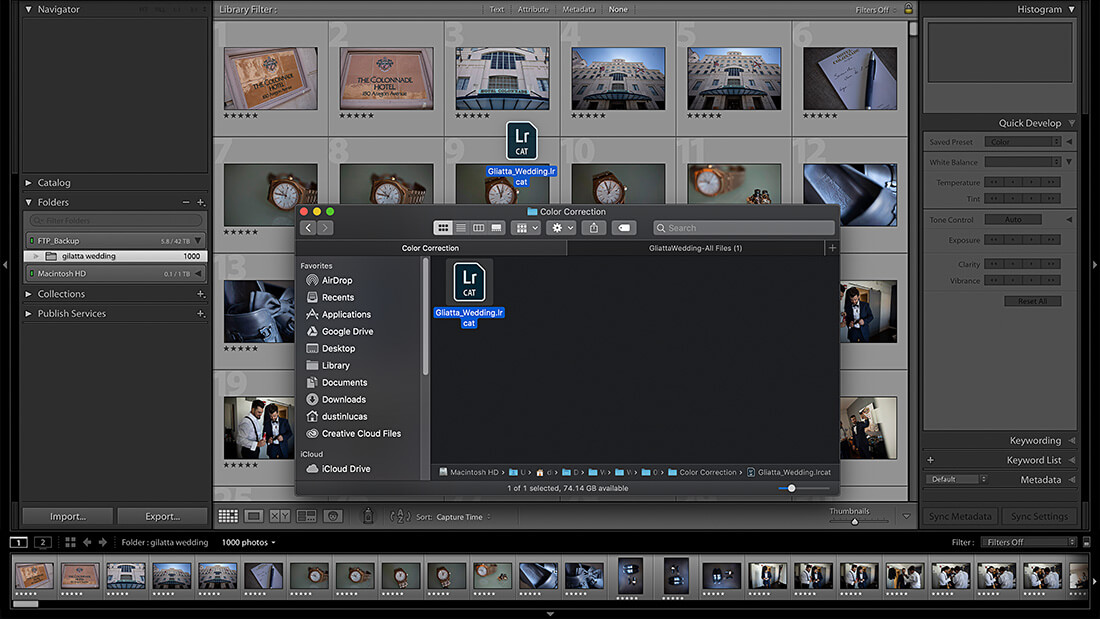Switch to Grid view in Lightroom toolbar
This screenshot has height=619, width=1100.
[x=228, y=516]
